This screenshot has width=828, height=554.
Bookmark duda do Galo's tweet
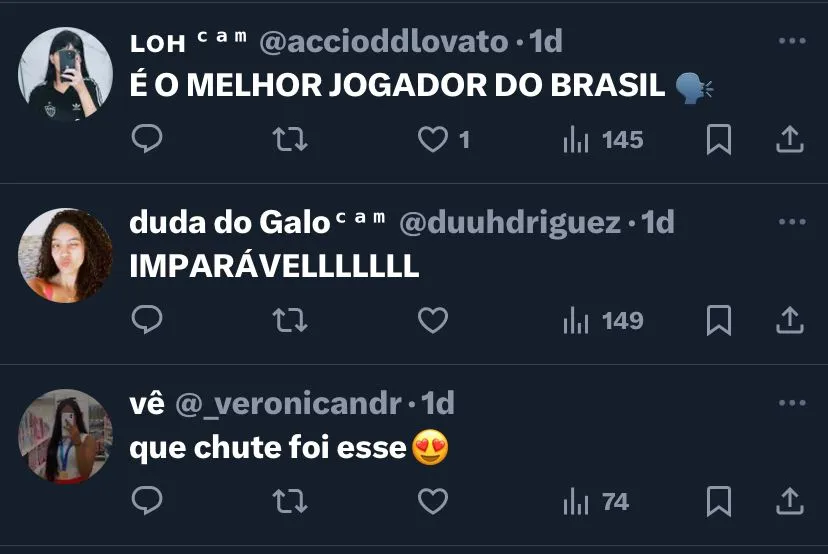(719, 320)
